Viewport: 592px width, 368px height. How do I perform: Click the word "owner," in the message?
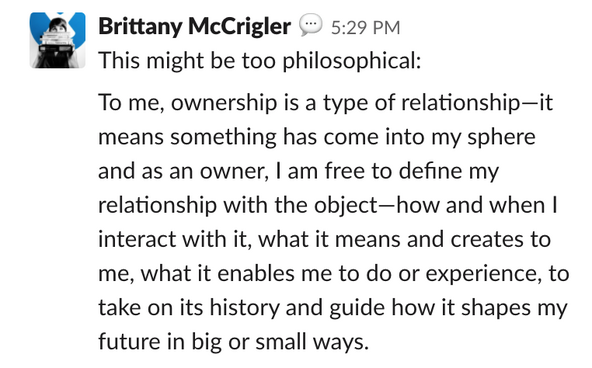[x=234, y=172]
